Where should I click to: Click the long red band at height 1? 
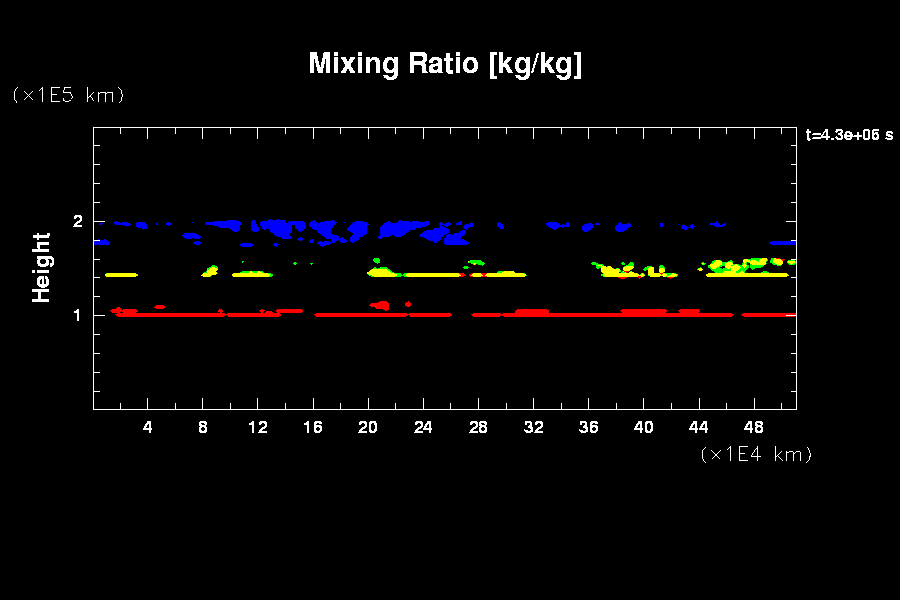tap(600, 314)
